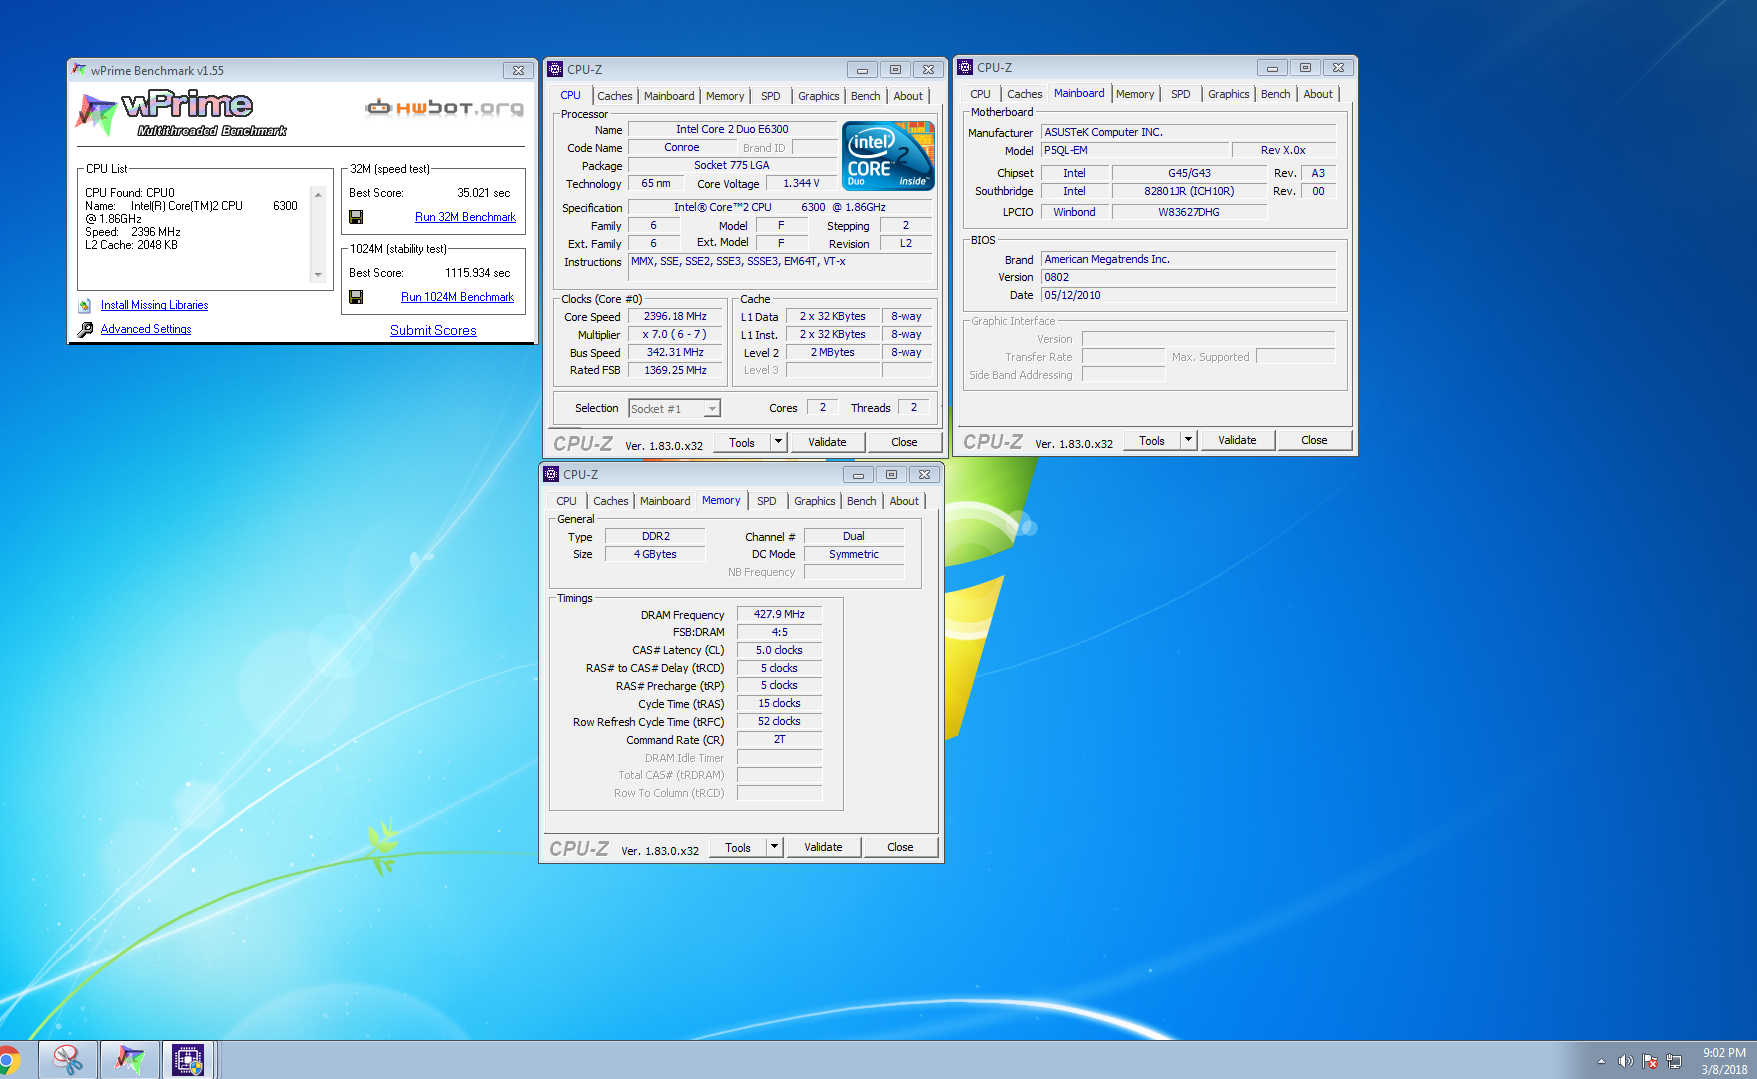
Task: Click Run 32M Benchmark link
Action: (465, 217)
